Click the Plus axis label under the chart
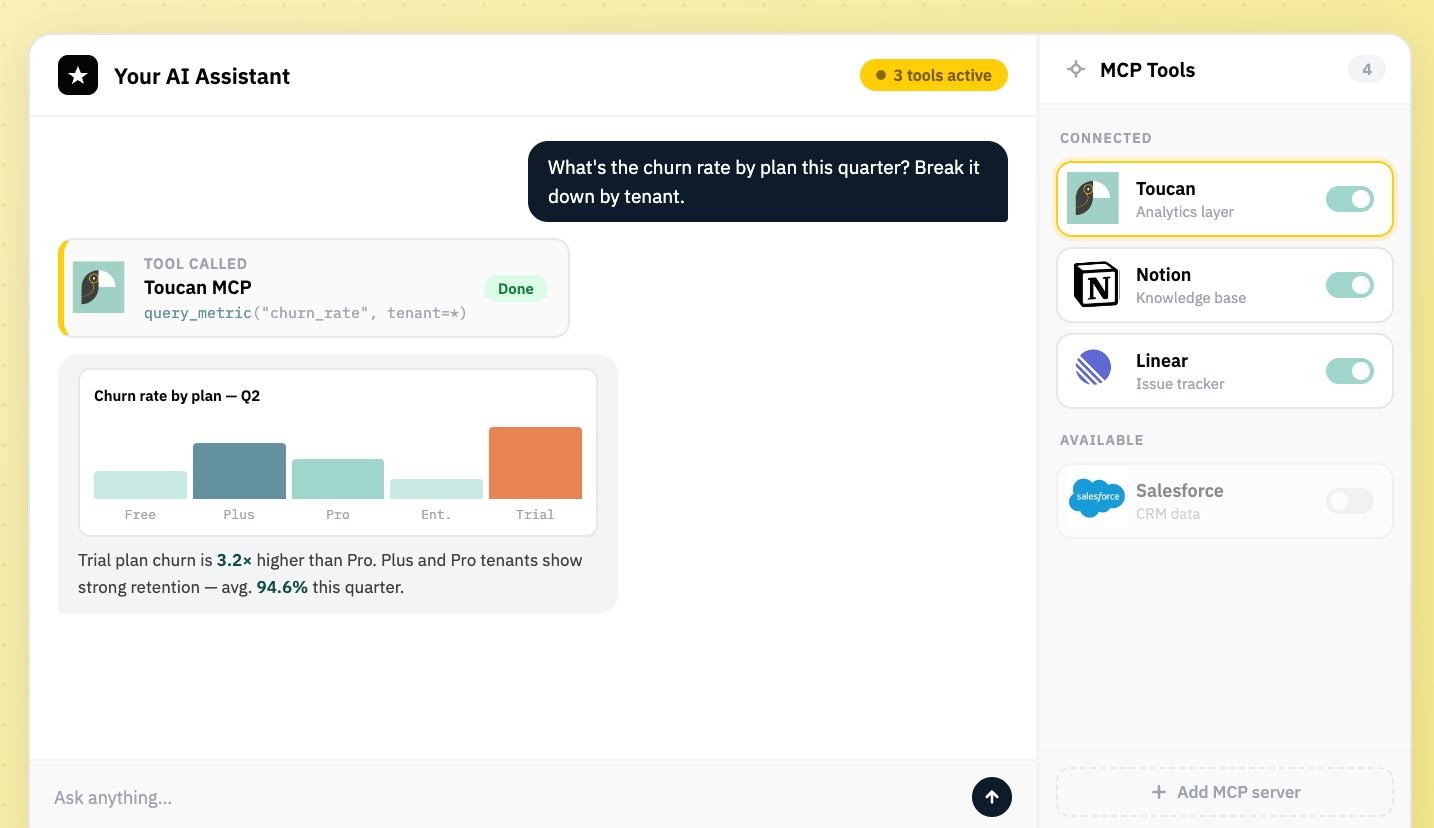 (239, 514)
